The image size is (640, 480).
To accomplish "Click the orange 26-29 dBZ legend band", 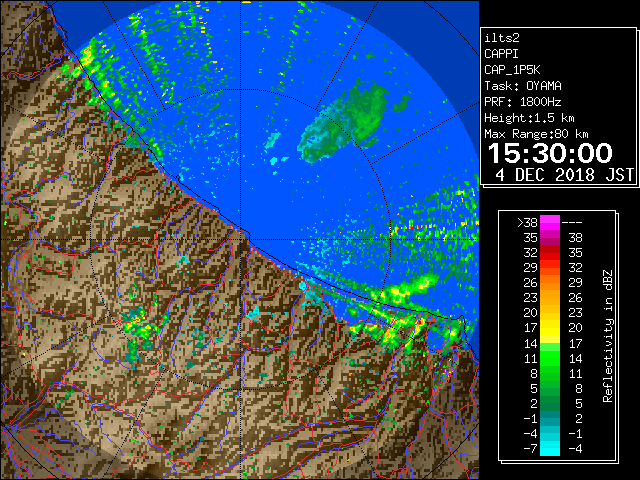I will 550,283.
